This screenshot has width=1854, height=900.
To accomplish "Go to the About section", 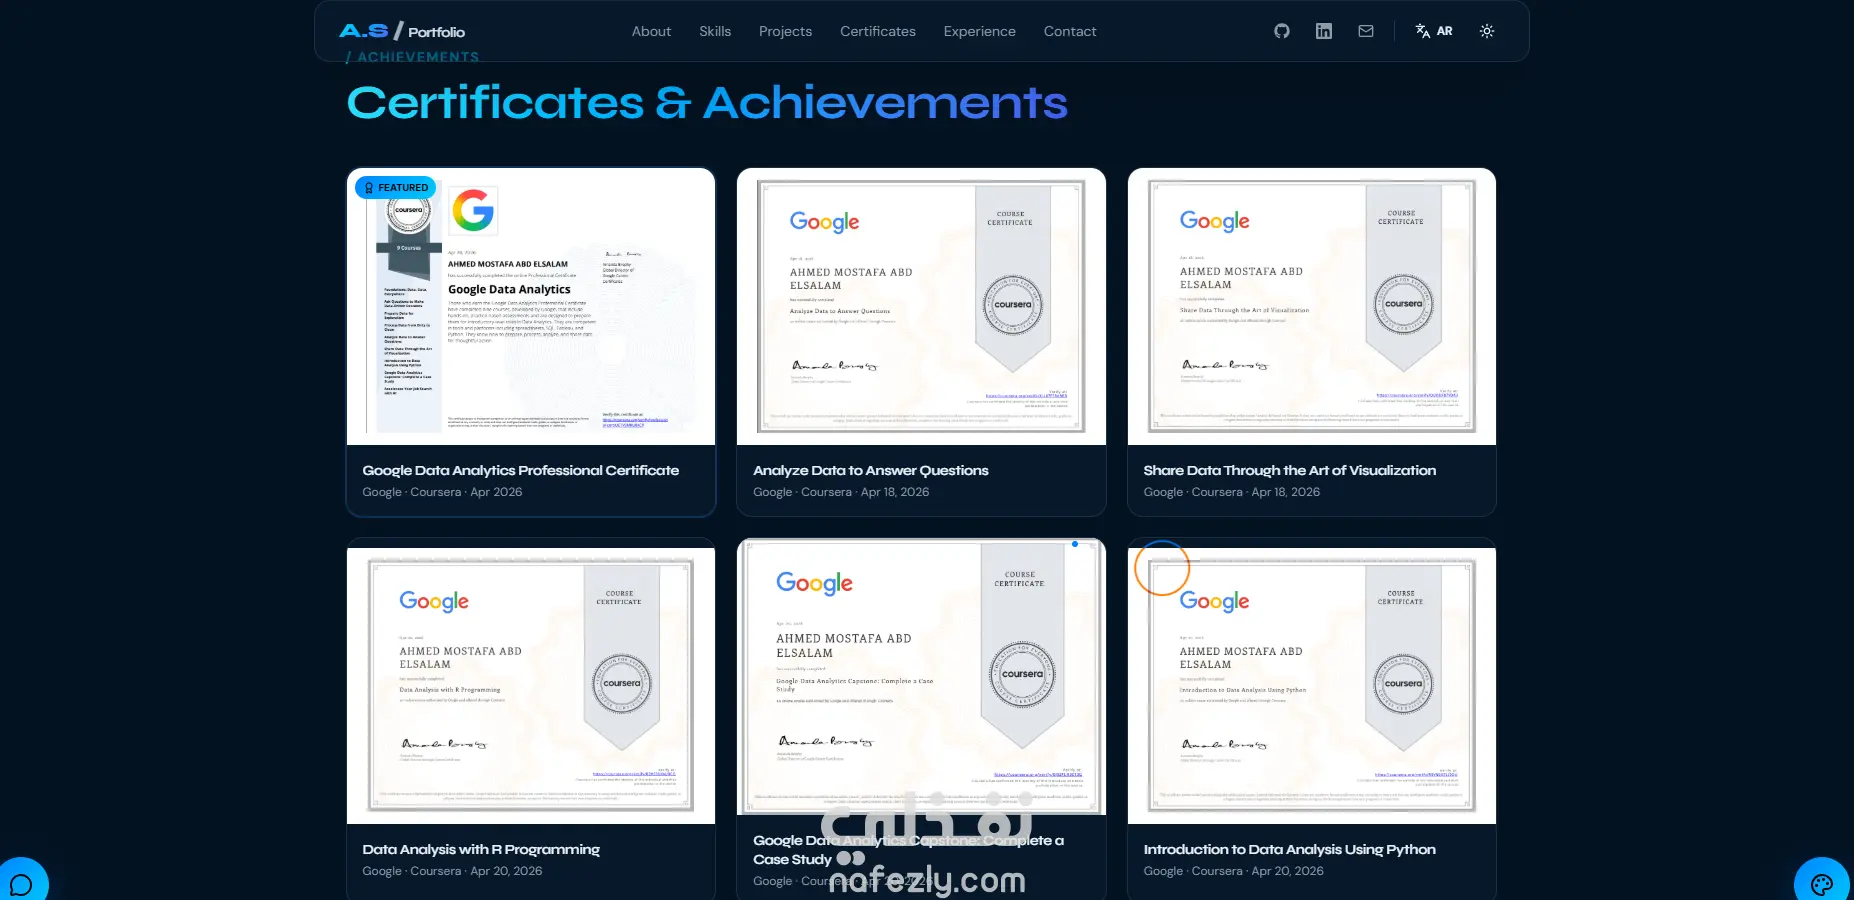I will [x=651, y=31].
